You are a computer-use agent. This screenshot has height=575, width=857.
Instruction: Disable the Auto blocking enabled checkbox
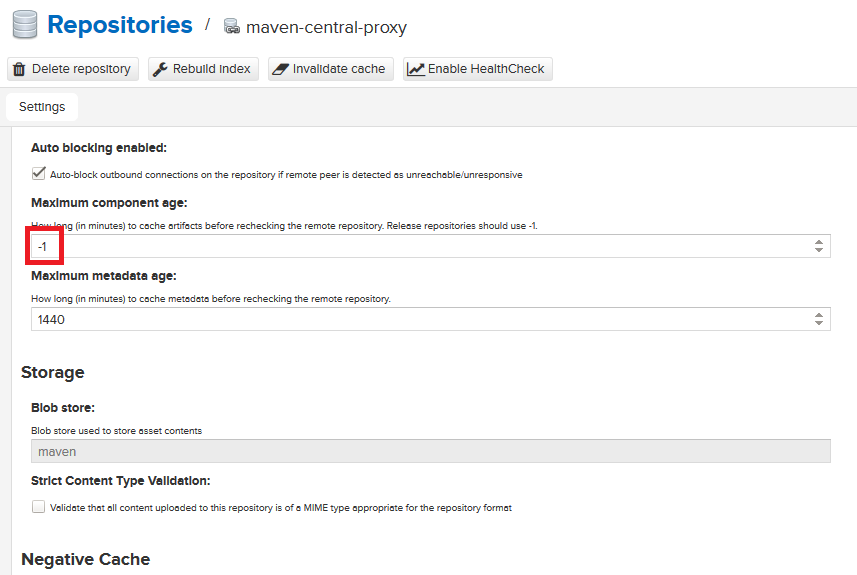pos(39,174)
